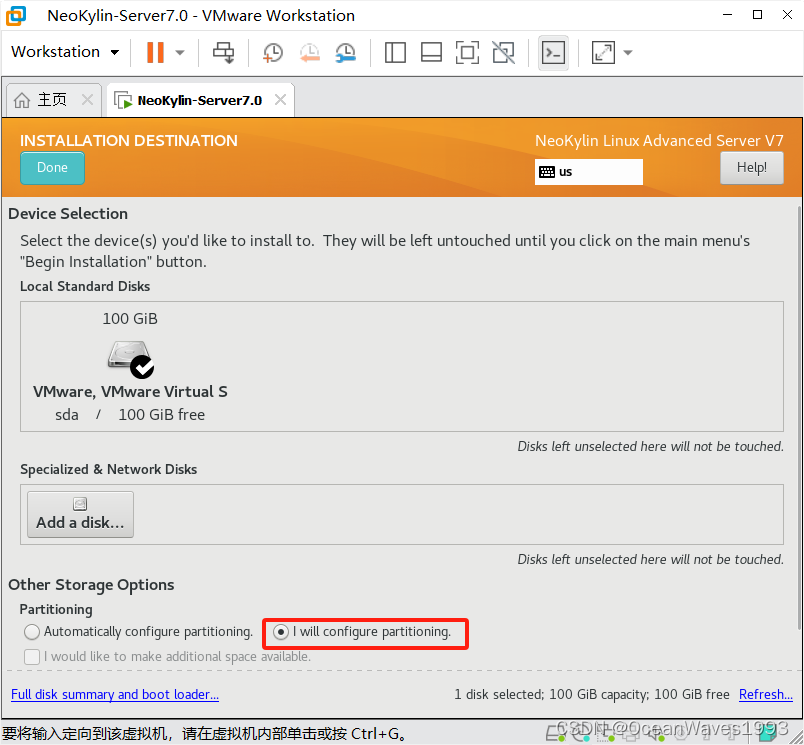Click the VMware Workstation app icon
Viewport: 804px width, 745px height.
tap(16, 15)
